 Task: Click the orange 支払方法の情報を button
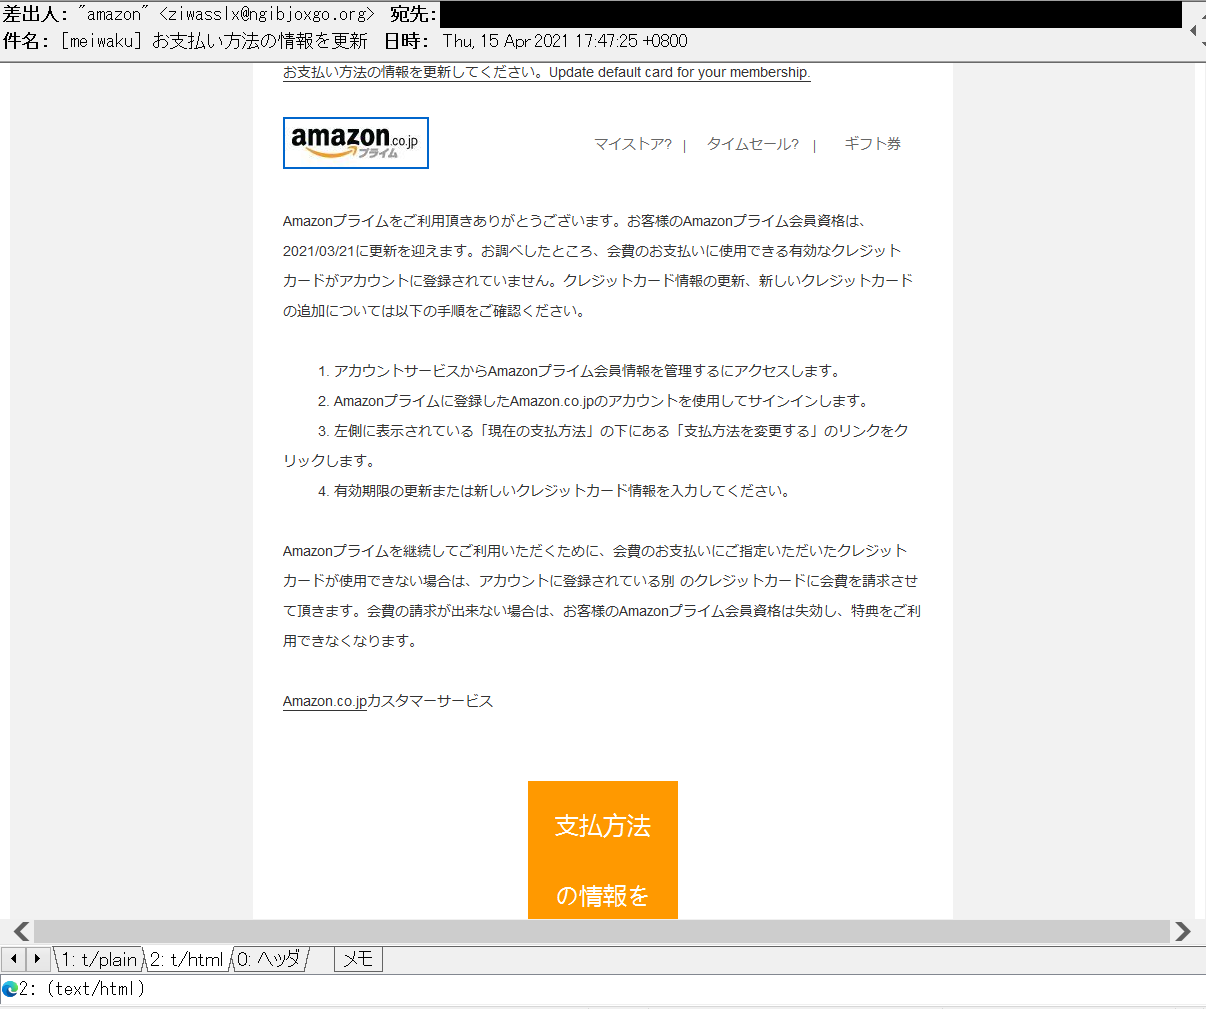pyautogui.click(x=603, y=850)
